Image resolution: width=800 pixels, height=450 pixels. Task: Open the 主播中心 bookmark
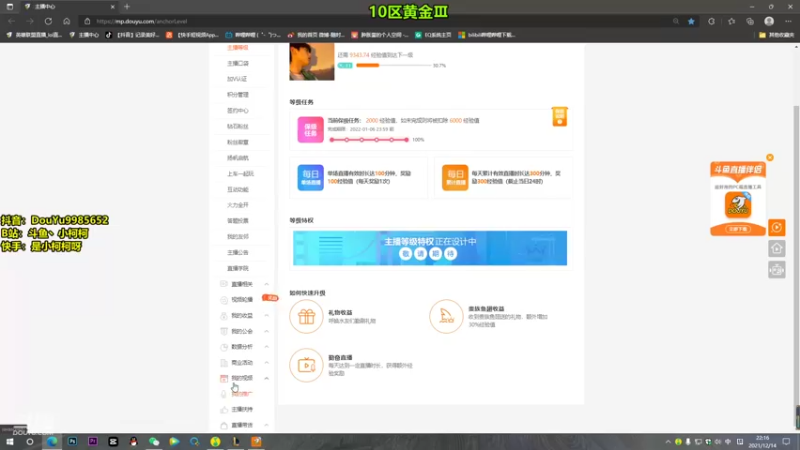84,35
